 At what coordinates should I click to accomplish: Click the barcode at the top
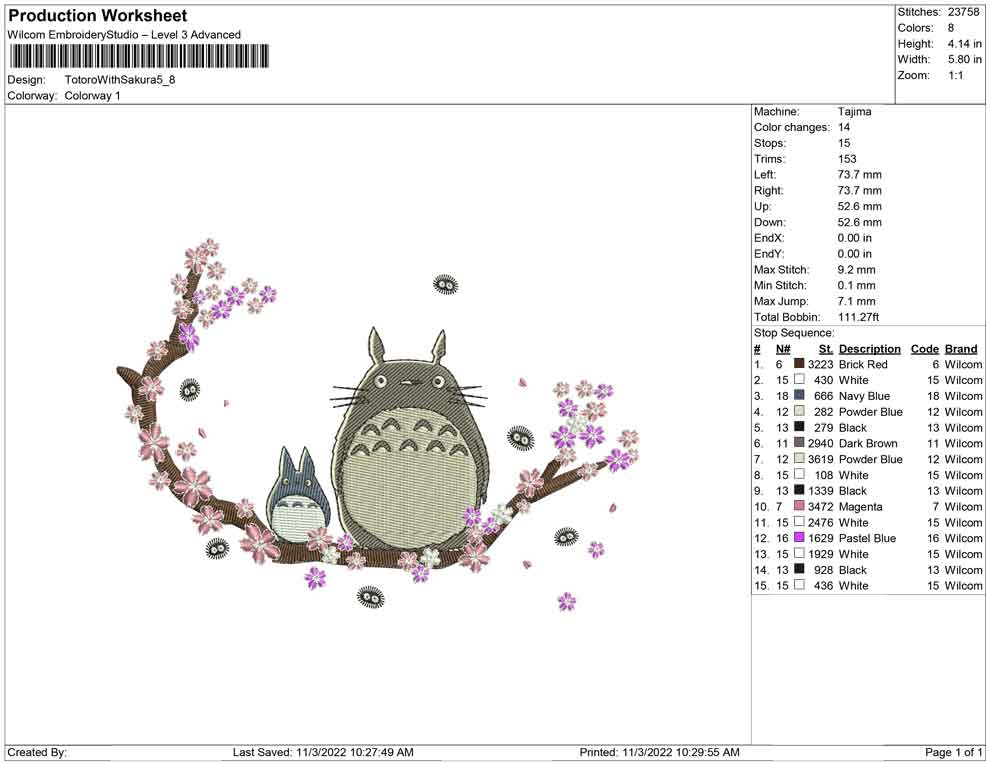tap(139, 56)
